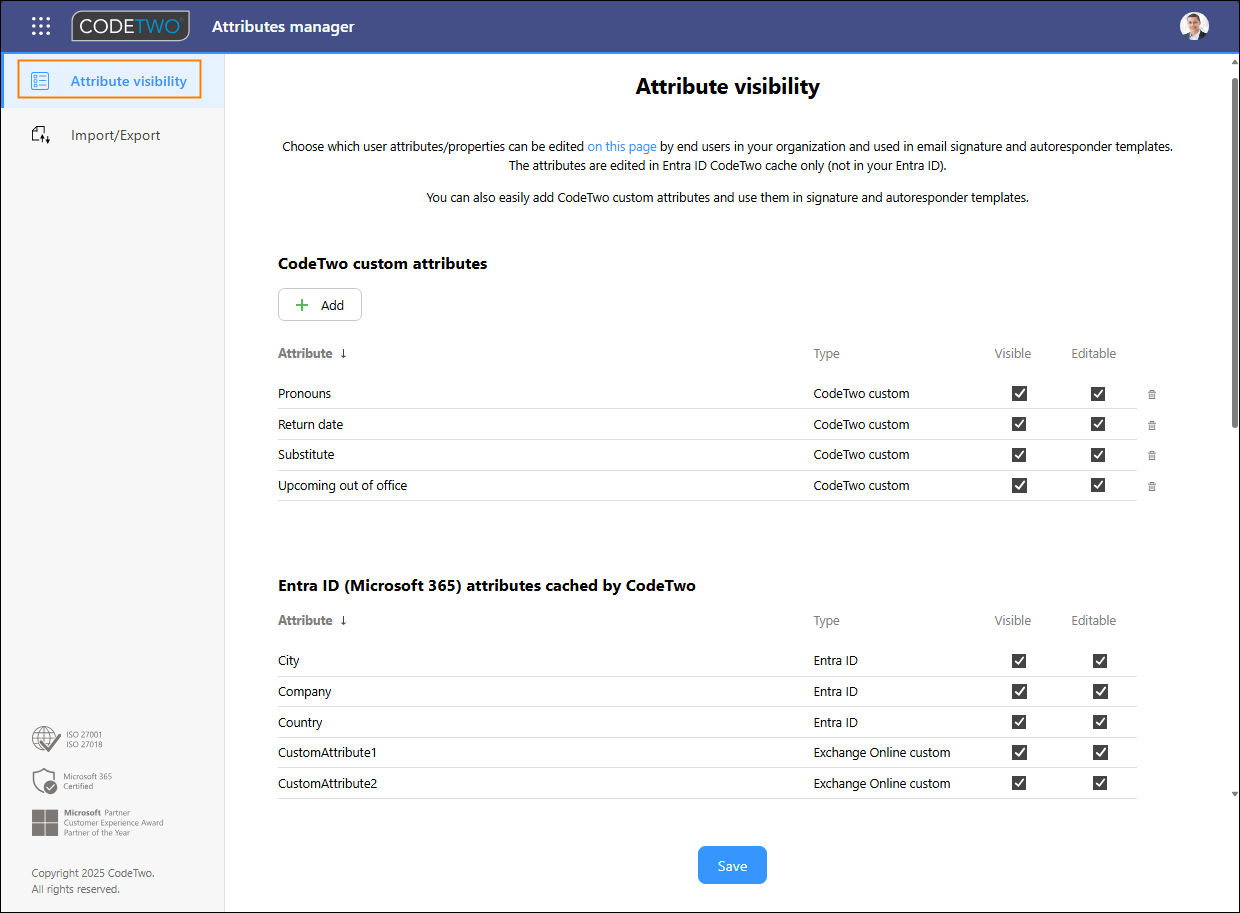This screenshot has width=1240, height=913.
Task: Click CodeTwo custom type in Pronouns row
Action: [862, 394]
